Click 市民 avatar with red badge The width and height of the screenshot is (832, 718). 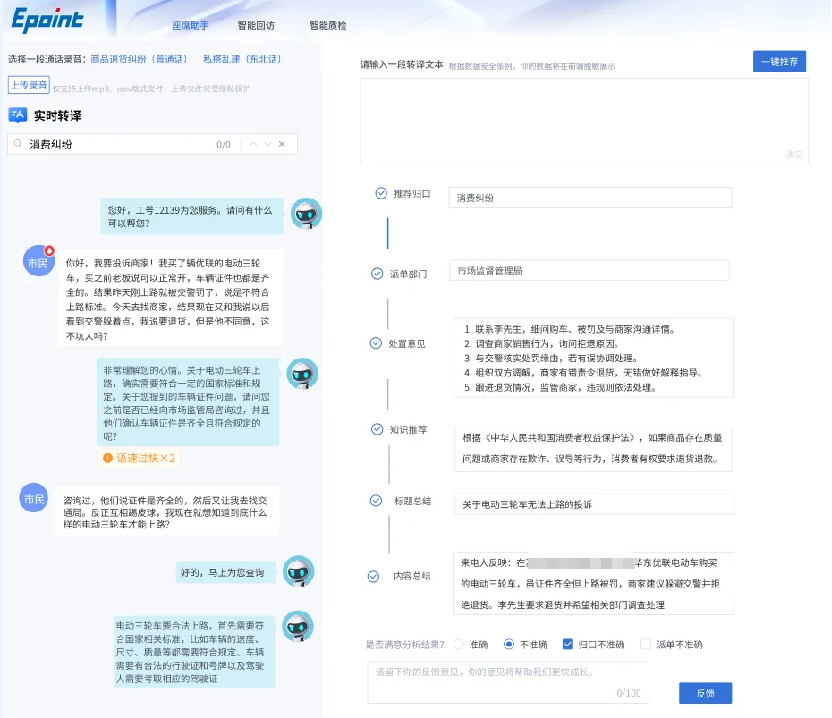coord(38,261)
